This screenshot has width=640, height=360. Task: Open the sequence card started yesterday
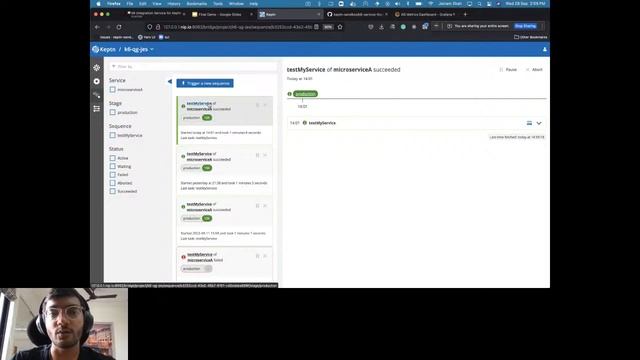[x=224, y=171]
